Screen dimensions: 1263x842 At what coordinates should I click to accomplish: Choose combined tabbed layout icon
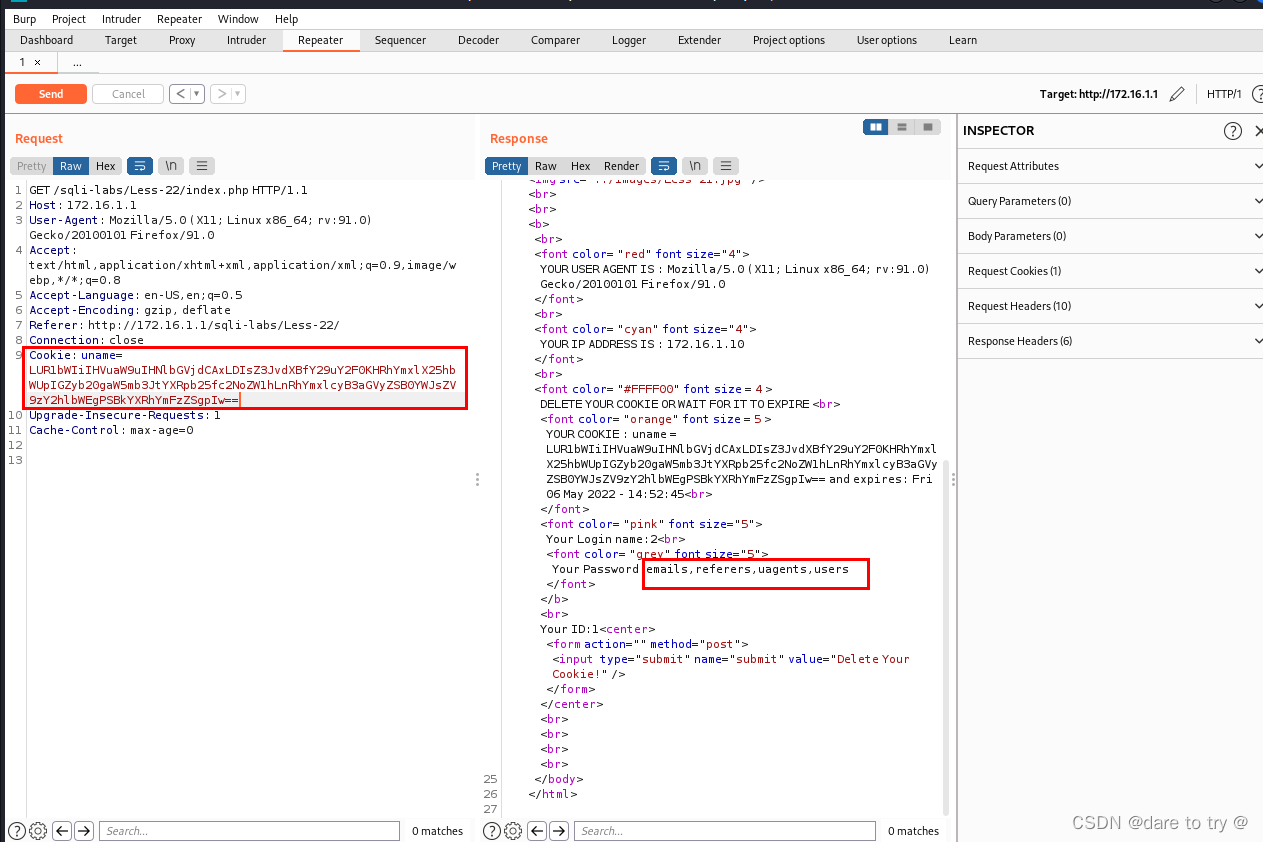pos(928,127)
